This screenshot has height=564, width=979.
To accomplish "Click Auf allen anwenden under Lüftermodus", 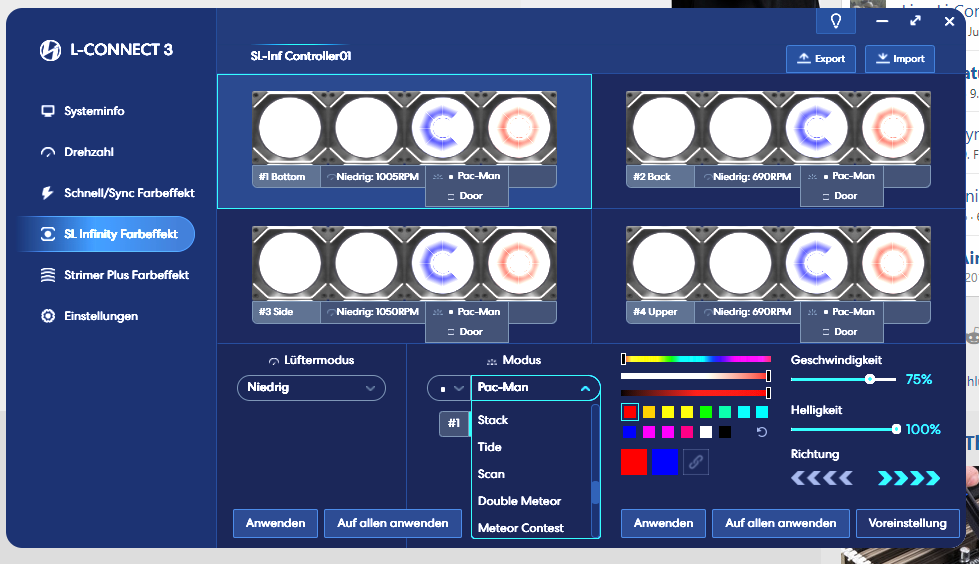I will point(393,523).
